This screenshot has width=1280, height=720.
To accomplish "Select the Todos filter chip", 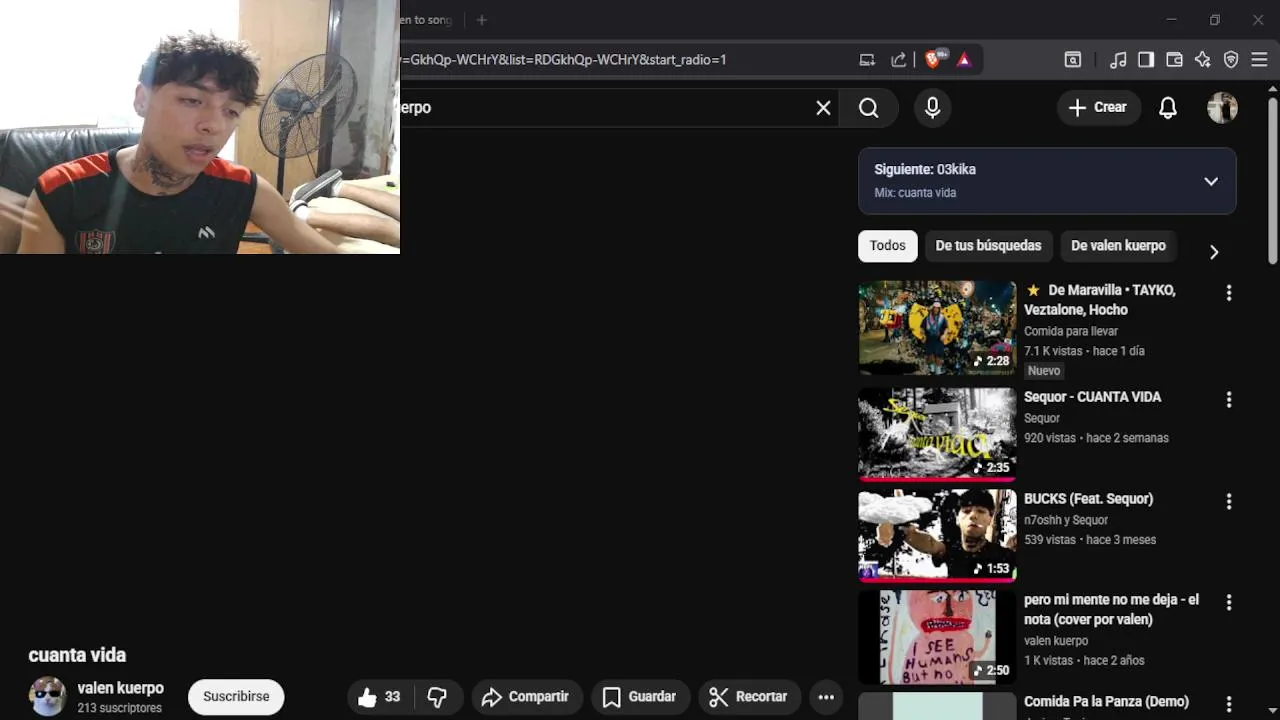I will tap(887, 245).
